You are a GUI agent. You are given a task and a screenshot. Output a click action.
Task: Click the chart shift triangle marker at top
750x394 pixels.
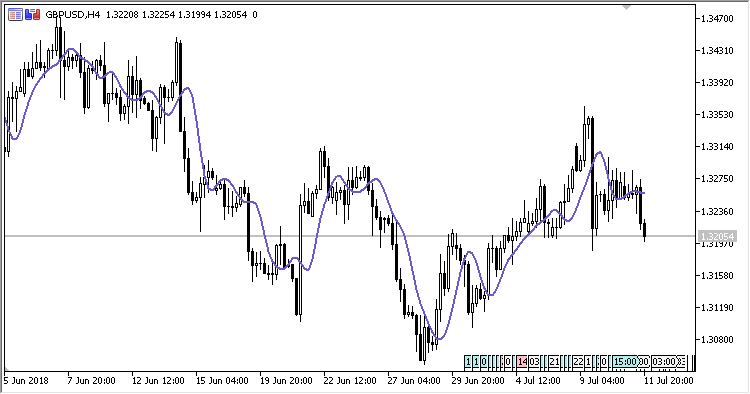pyautogui.click(x=627, y=7)
